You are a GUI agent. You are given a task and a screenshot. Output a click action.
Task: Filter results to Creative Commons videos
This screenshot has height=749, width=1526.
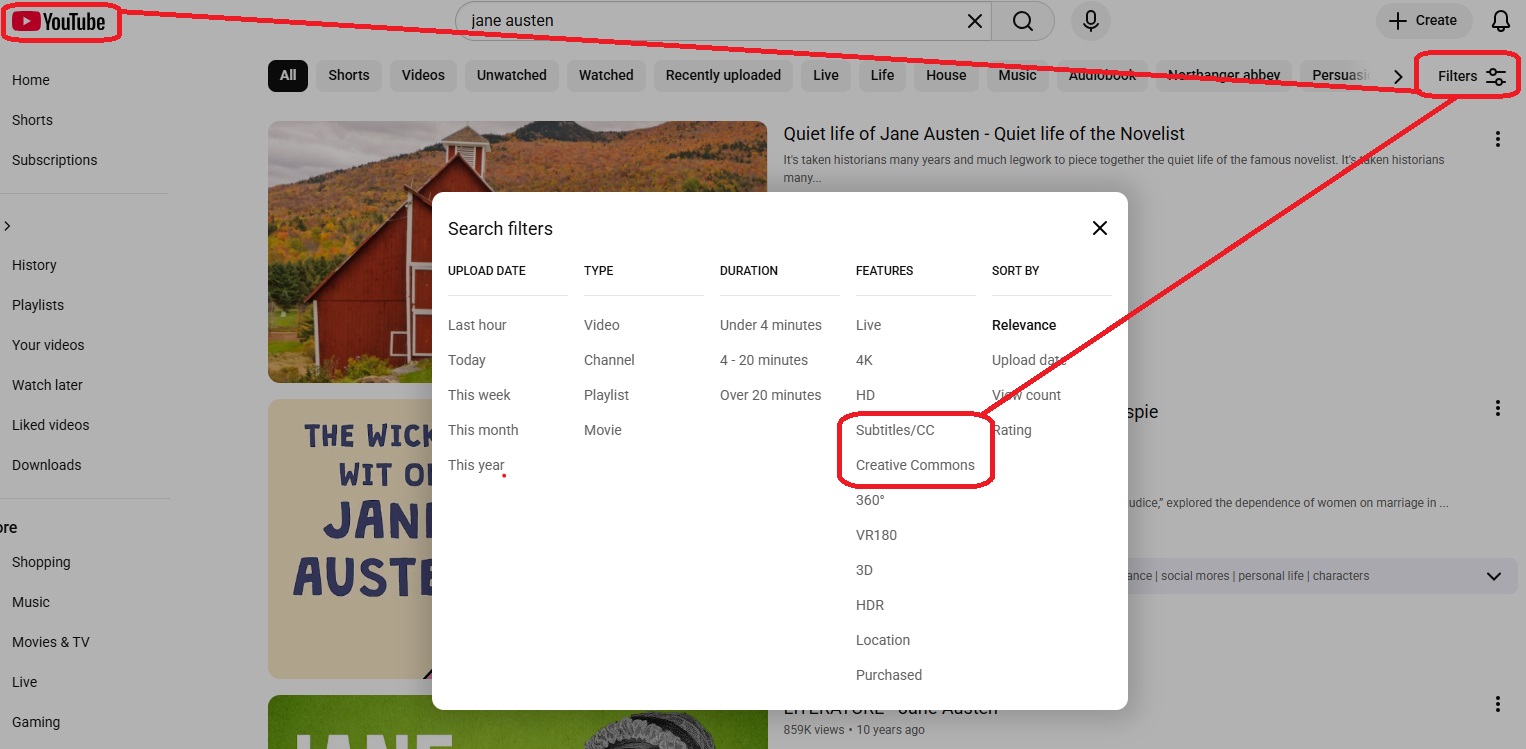(915, 464)
